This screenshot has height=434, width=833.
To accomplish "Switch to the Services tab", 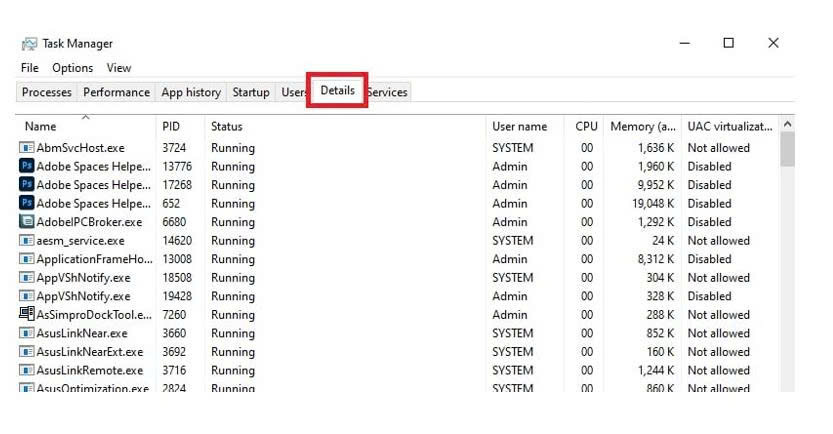I will [388, 92].
